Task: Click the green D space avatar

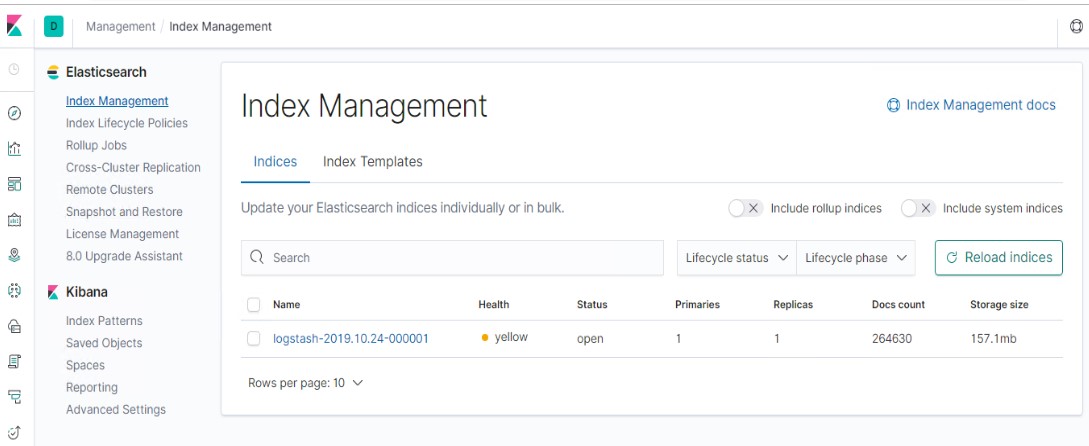Action: (53, 26)
